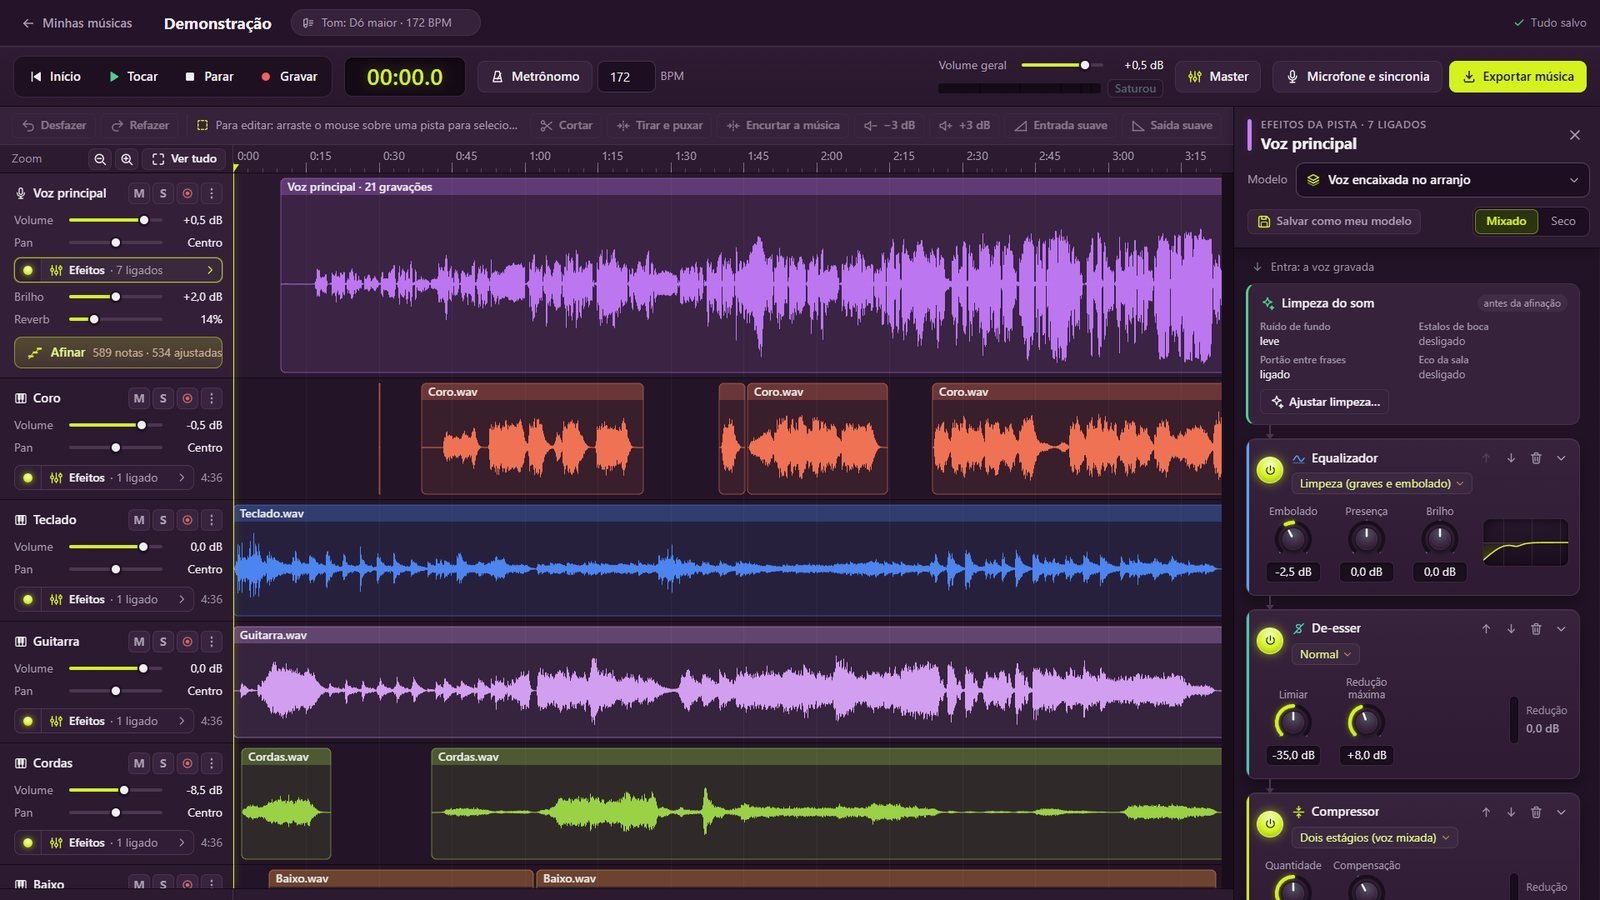Open the Modelo dropdown Voz encaixada no arranjo

point(1442,180)
